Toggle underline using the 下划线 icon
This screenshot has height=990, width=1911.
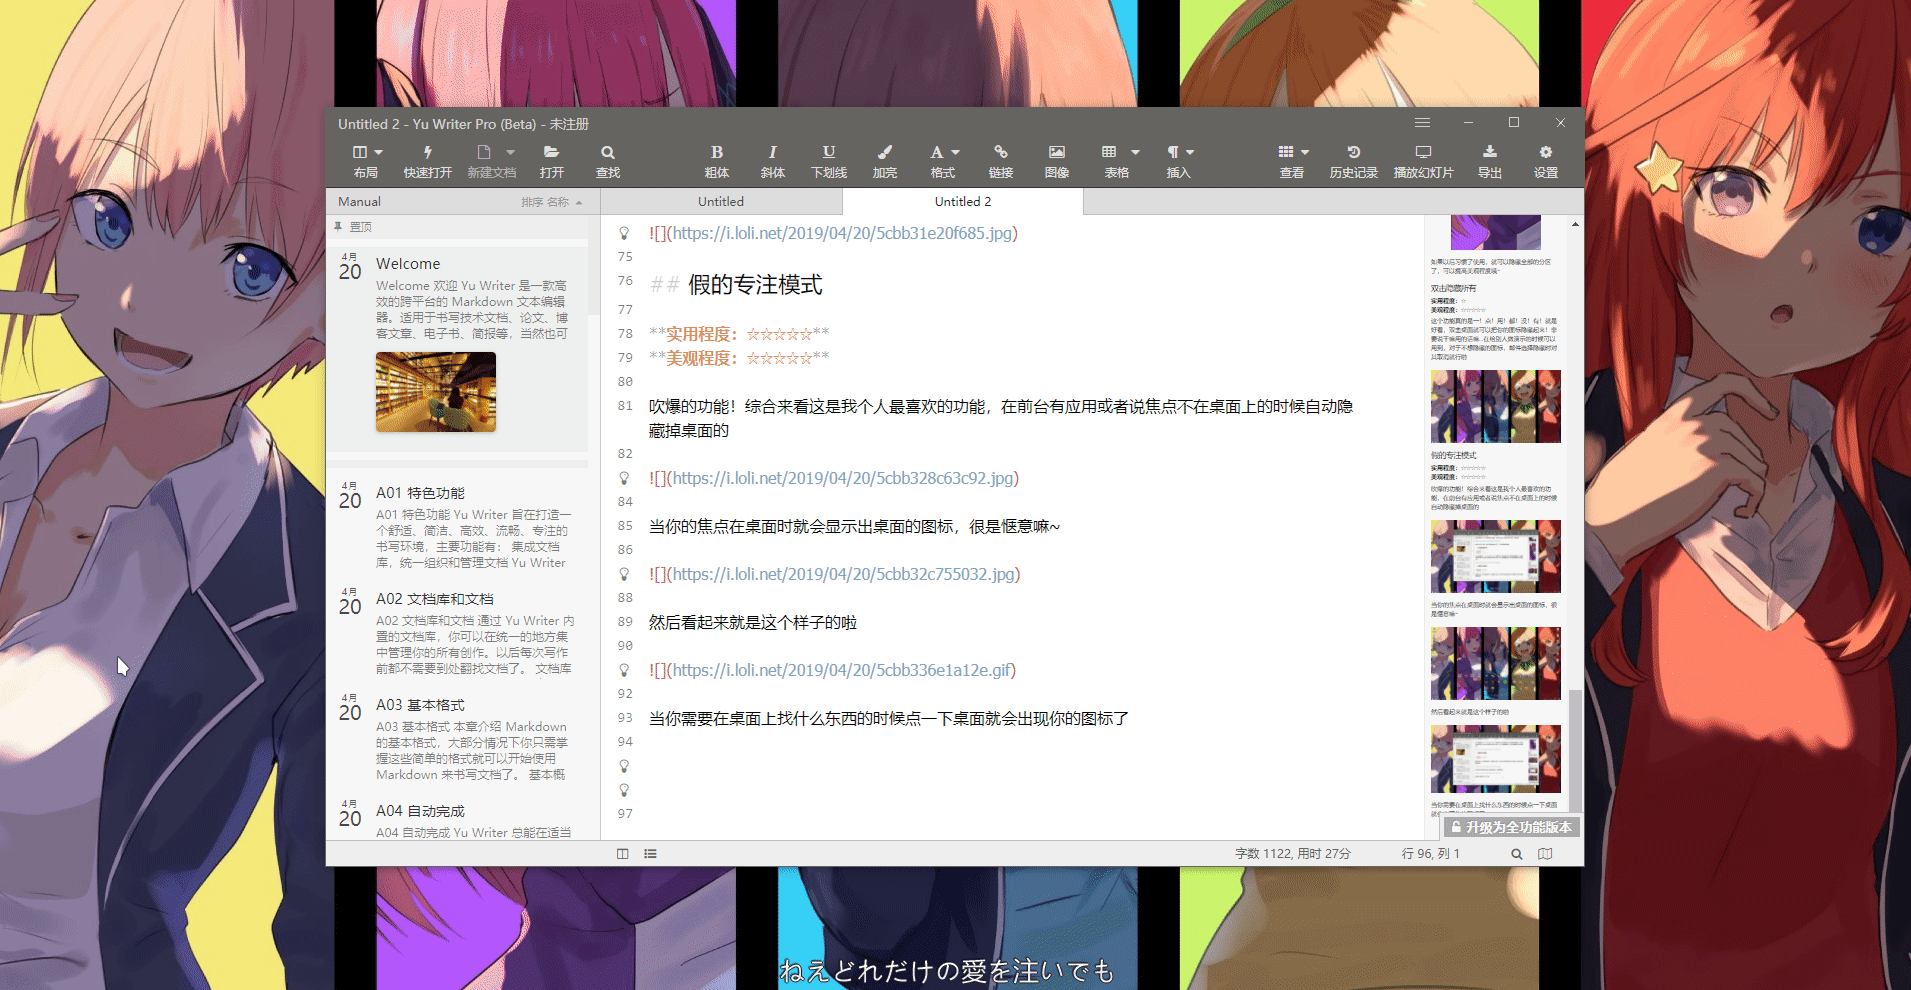[828, 153]
